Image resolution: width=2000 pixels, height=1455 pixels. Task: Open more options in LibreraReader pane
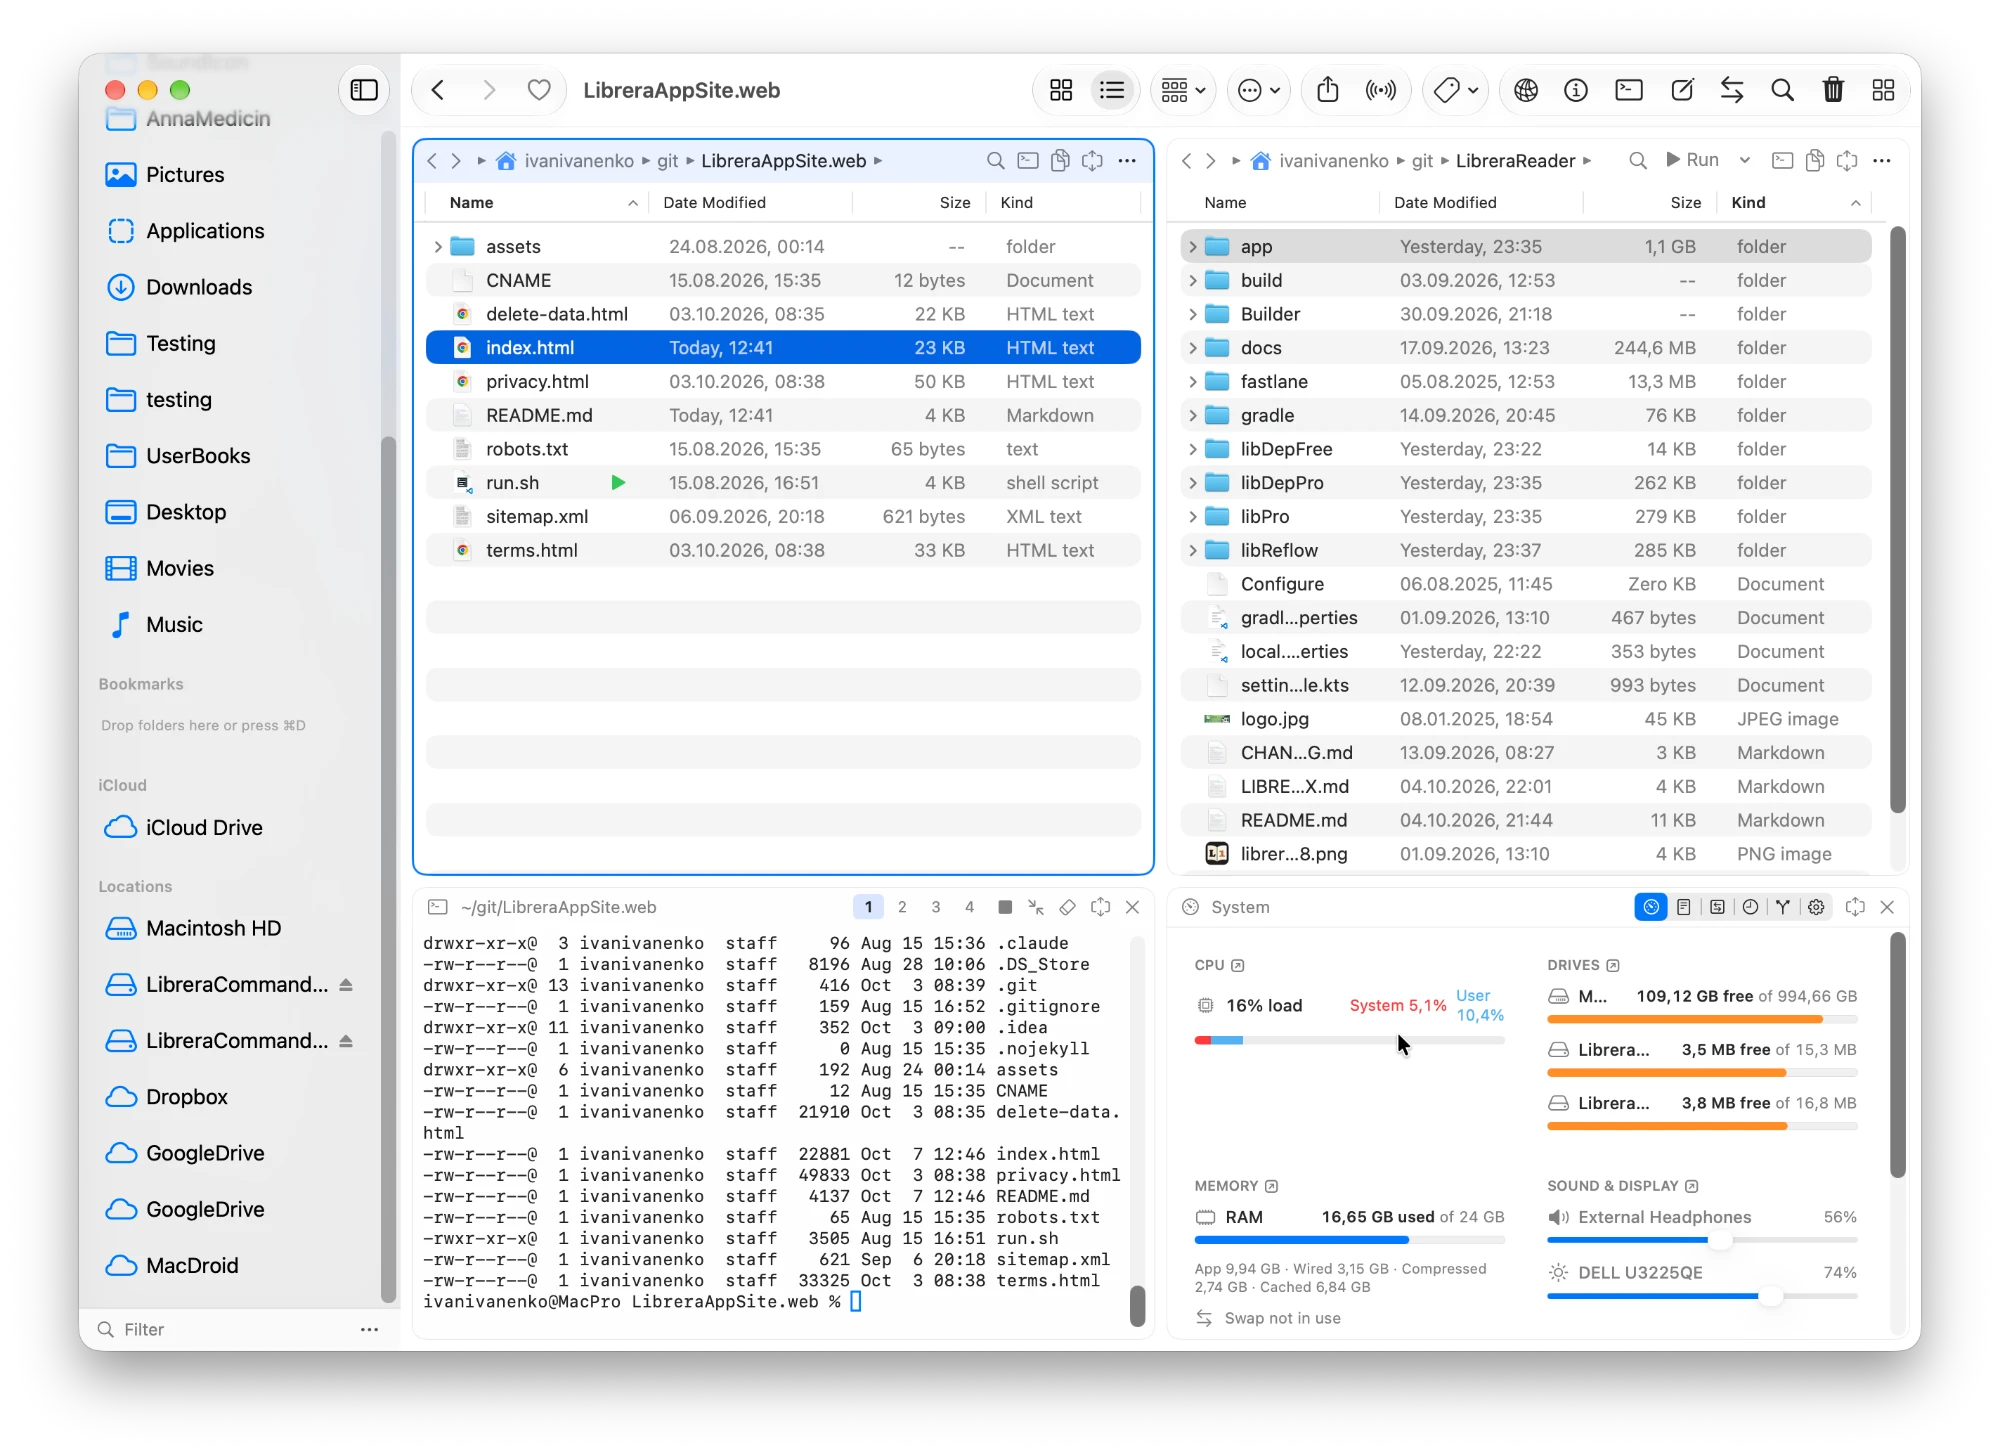click(1881, 160)
